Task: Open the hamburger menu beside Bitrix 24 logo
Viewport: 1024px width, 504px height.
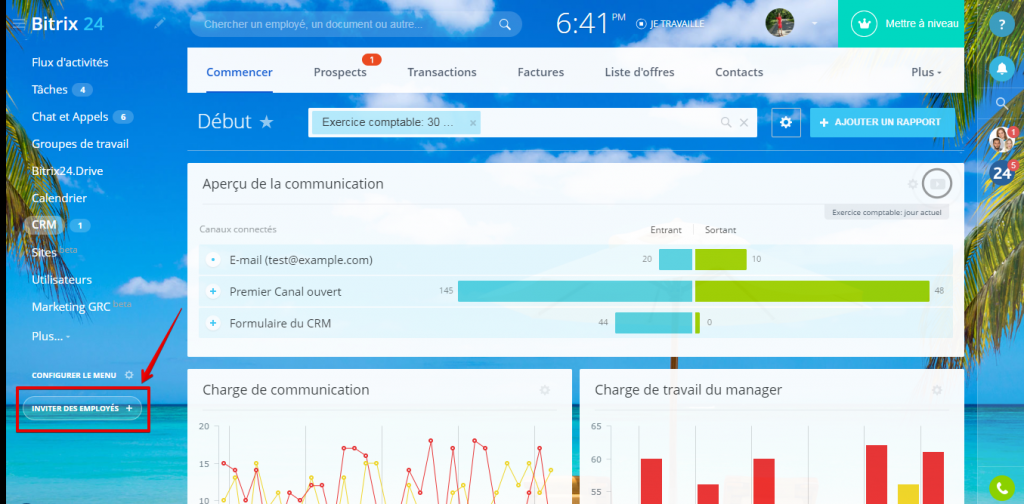Action: click(20, 24)
